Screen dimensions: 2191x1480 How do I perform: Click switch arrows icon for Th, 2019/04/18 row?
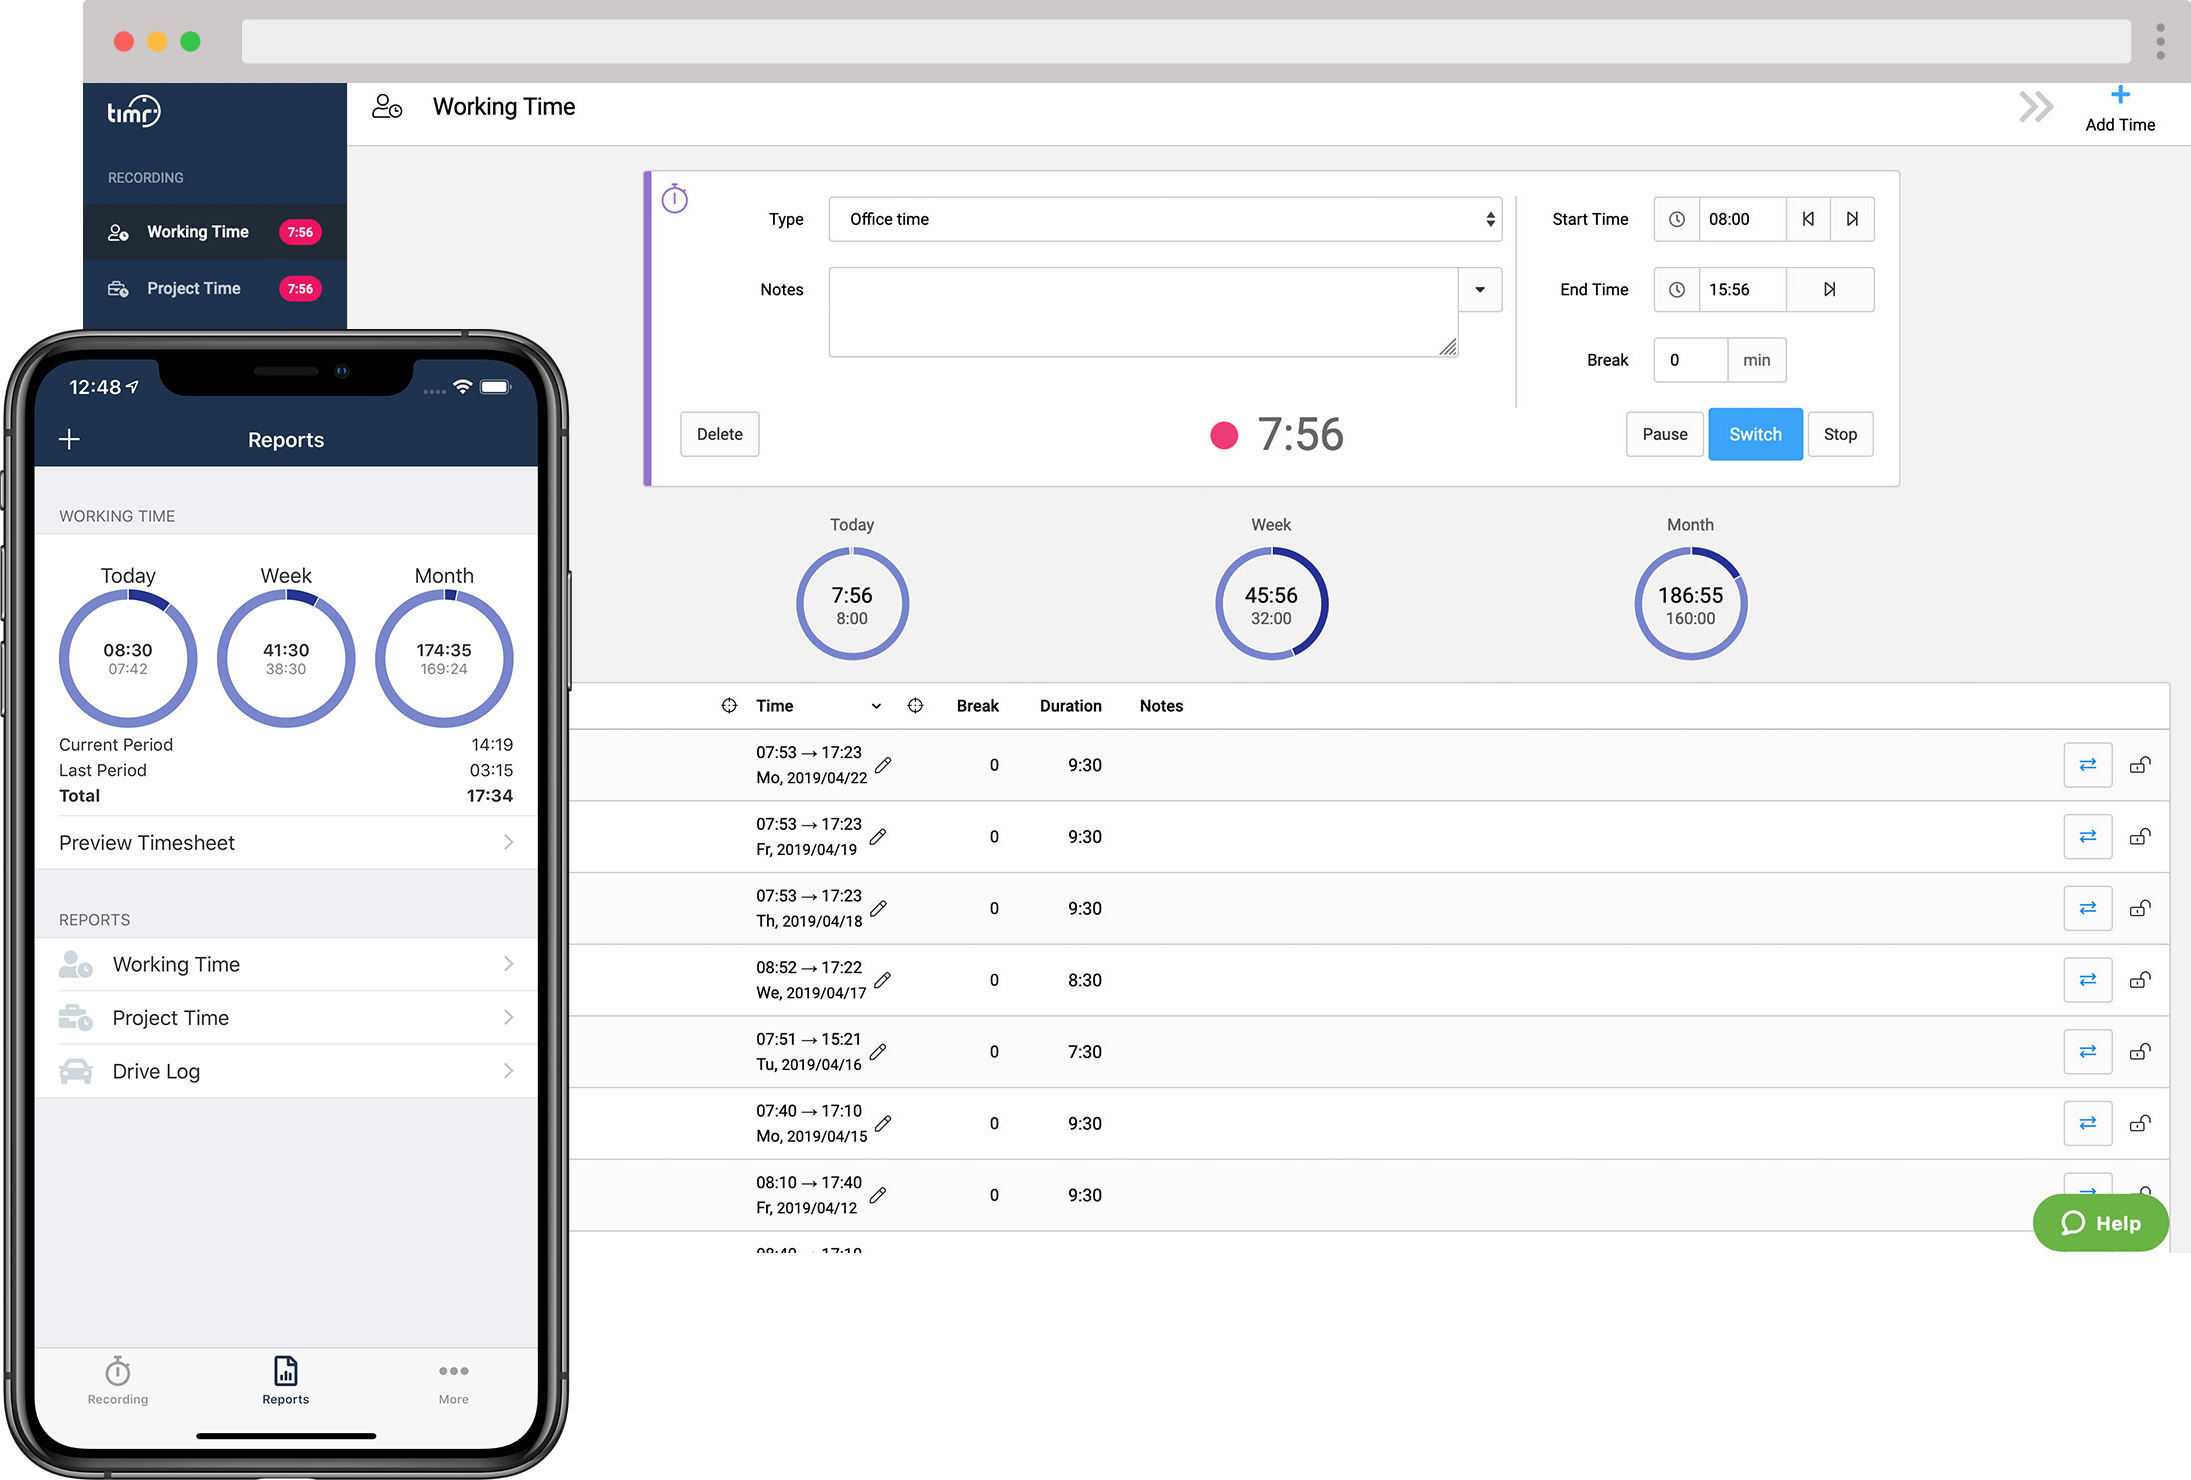(x=2088, y=909)
